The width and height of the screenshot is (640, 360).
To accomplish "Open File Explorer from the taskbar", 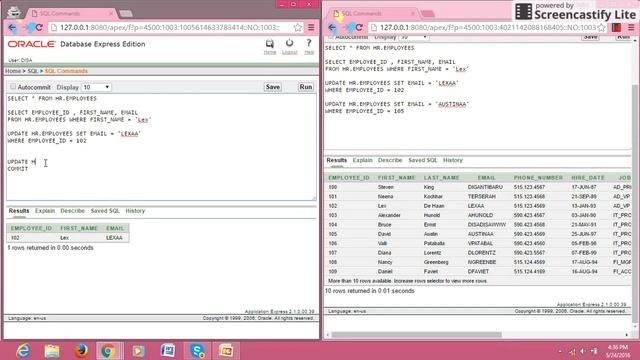I will [x=52, y=351].
